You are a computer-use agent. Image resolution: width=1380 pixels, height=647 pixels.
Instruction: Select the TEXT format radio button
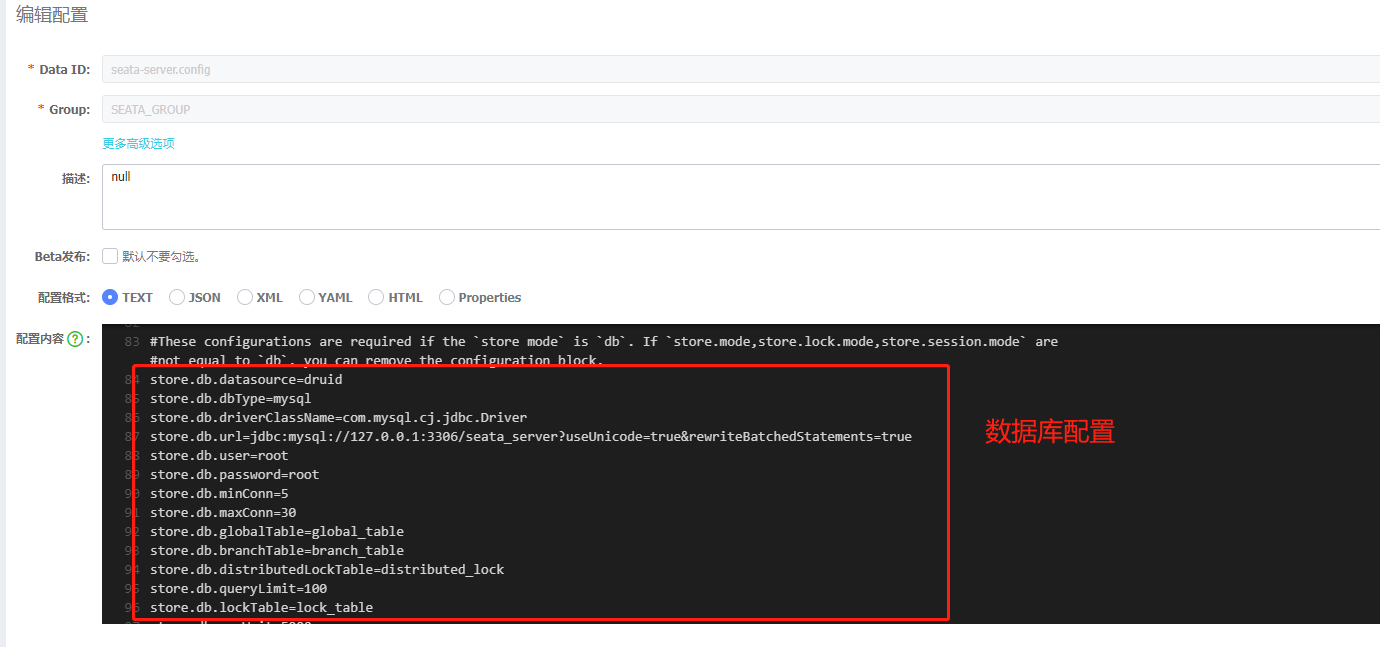click(x=110, y=297)
